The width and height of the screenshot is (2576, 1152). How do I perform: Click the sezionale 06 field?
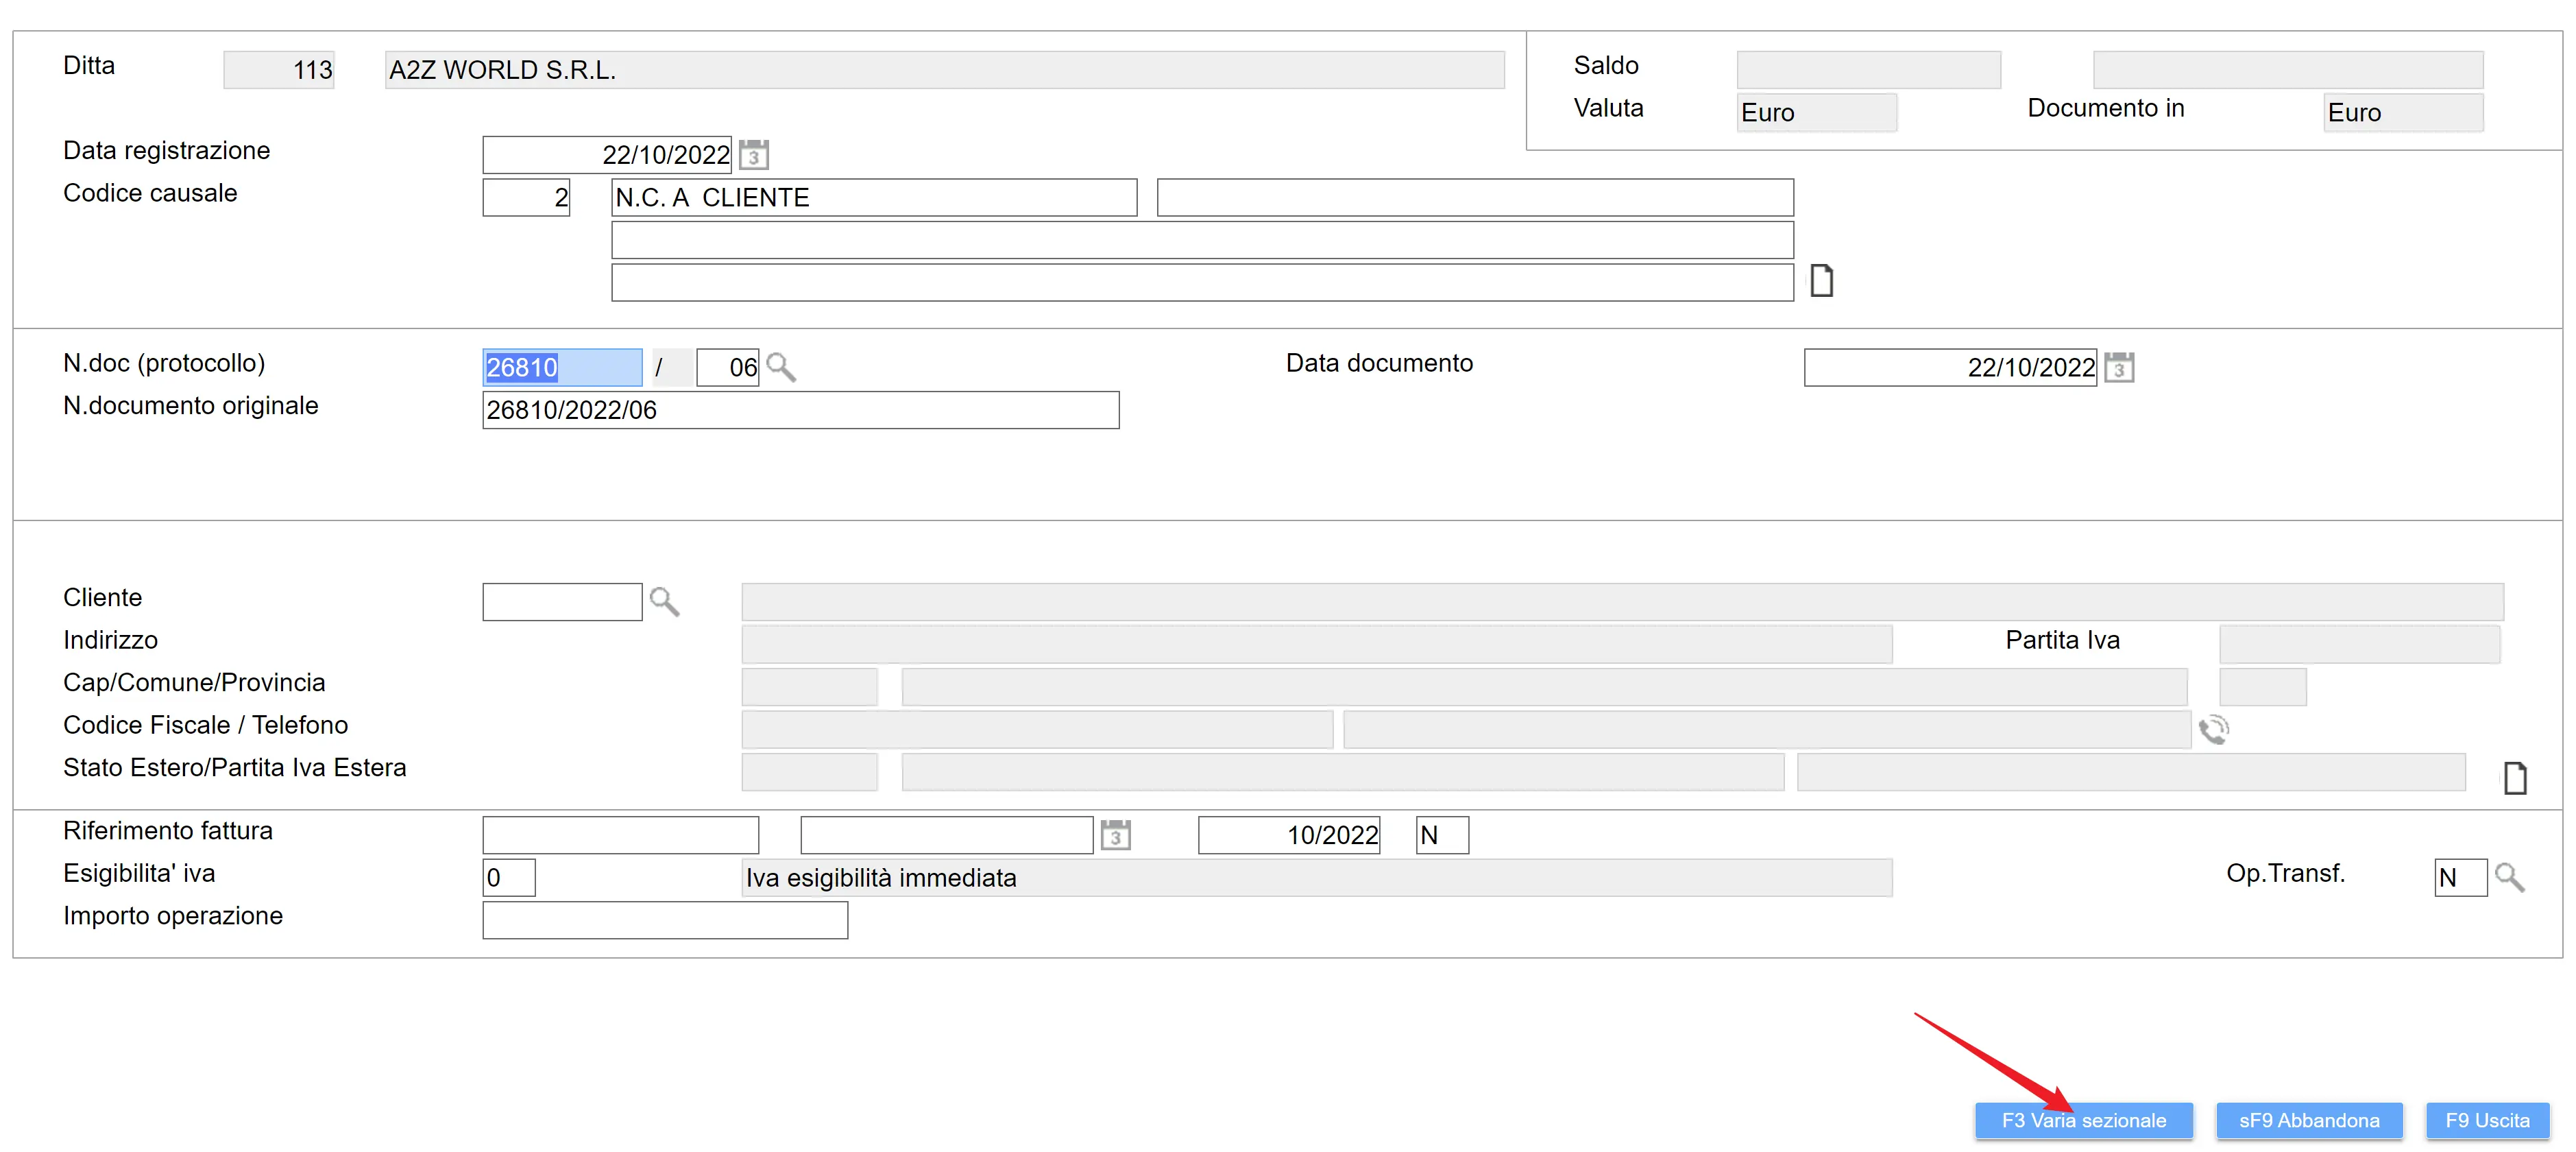tap(727, 367)
